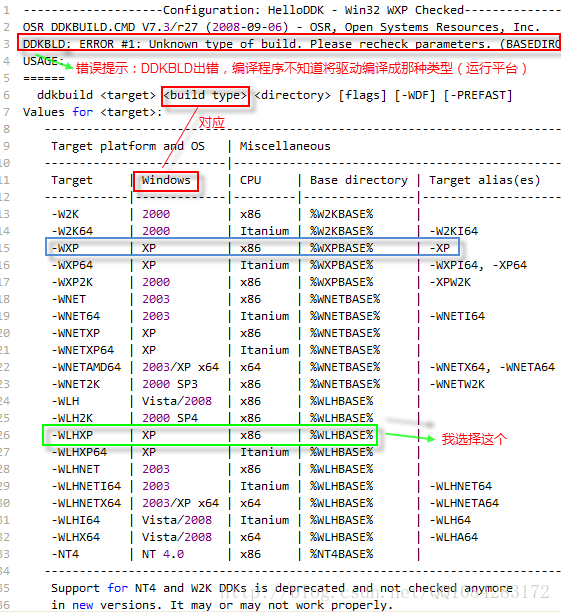The height and width of the screenshot is (612, 561).
Task: Click the '-WLHNETA64' alias text
Action: click(464, 503)
